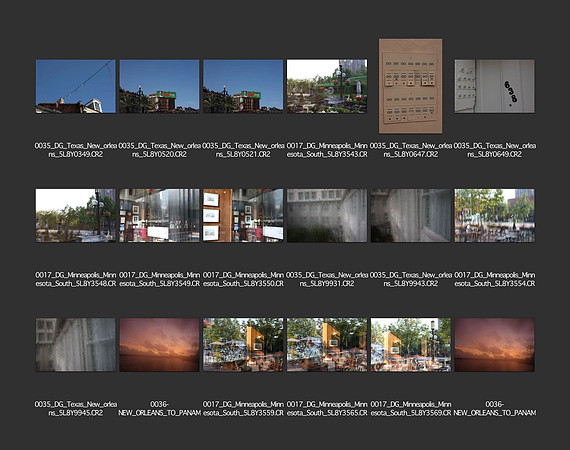Select the SL8Y3548 Minneapolis lamppost thumbnail
This screenshot has width=570, height=450.
(76, 215)
